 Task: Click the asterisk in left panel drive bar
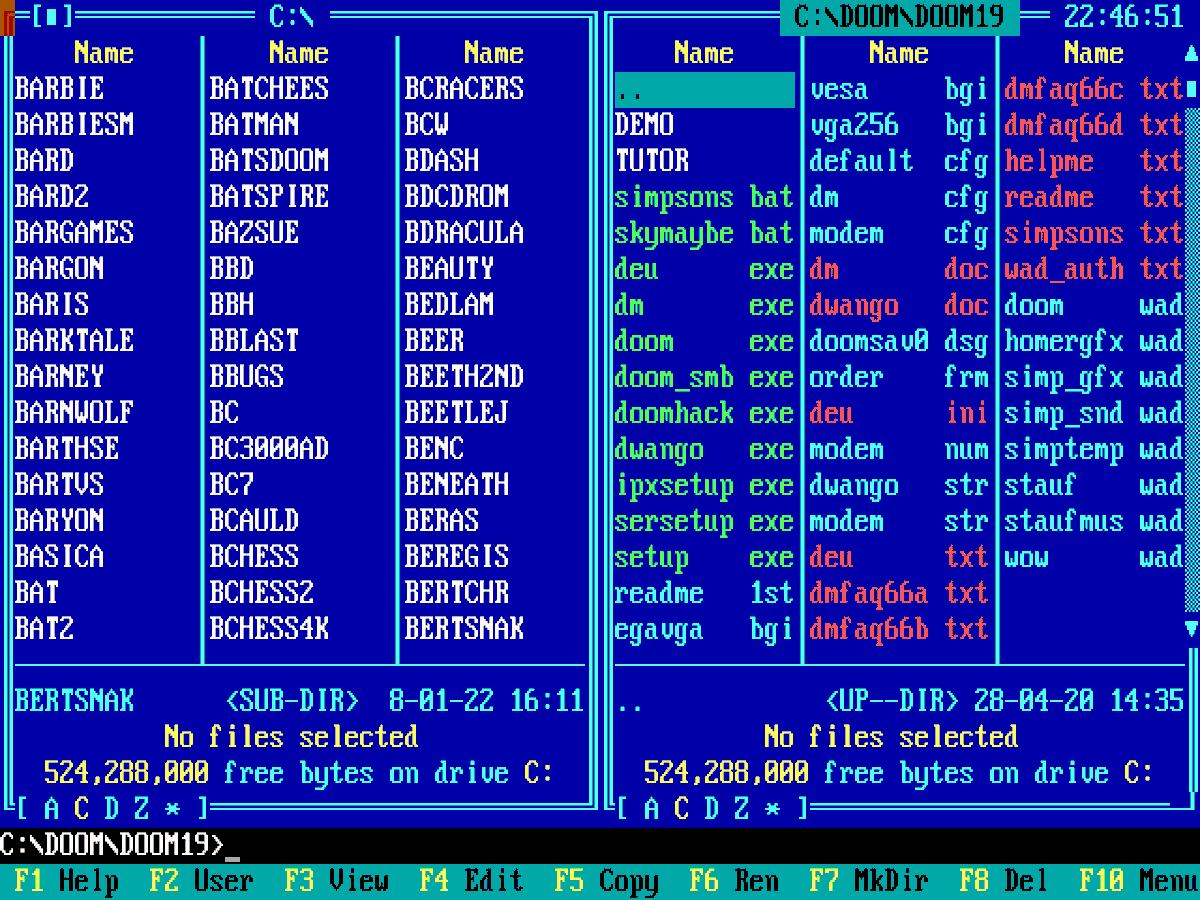pyautogui.click(x=172, y=809)
